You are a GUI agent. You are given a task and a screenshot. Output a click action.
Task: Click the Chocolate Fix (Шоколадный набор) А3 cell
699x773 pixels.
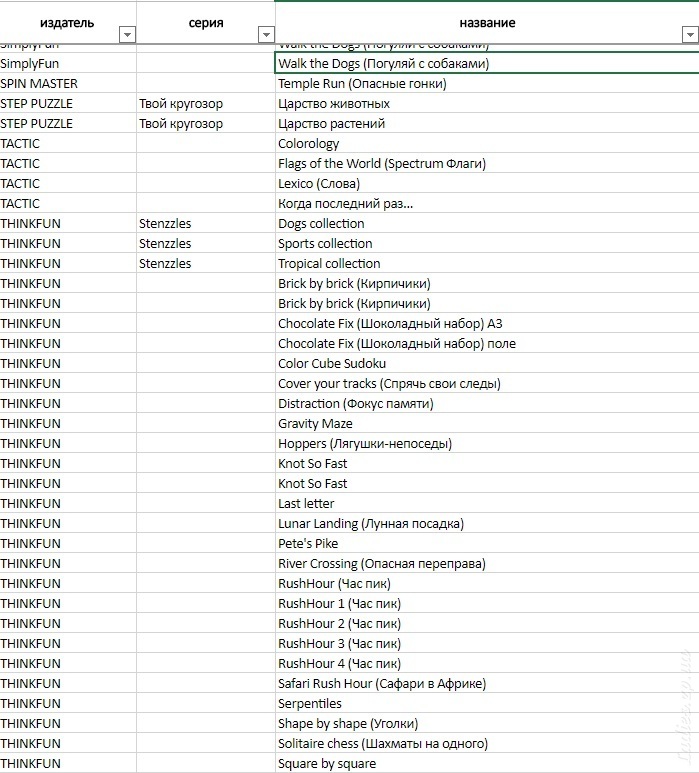(487, 323)
